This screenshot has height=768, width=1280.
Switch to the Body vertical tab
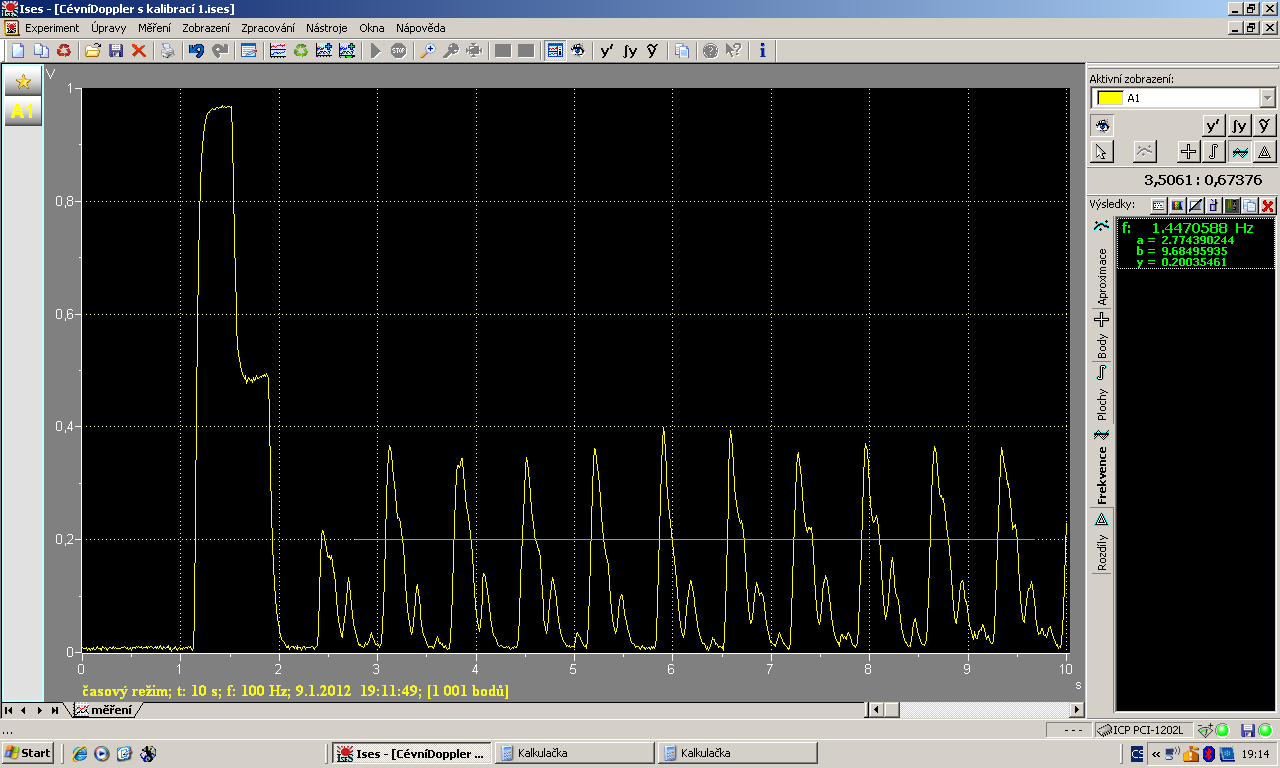click(1102, 336)
